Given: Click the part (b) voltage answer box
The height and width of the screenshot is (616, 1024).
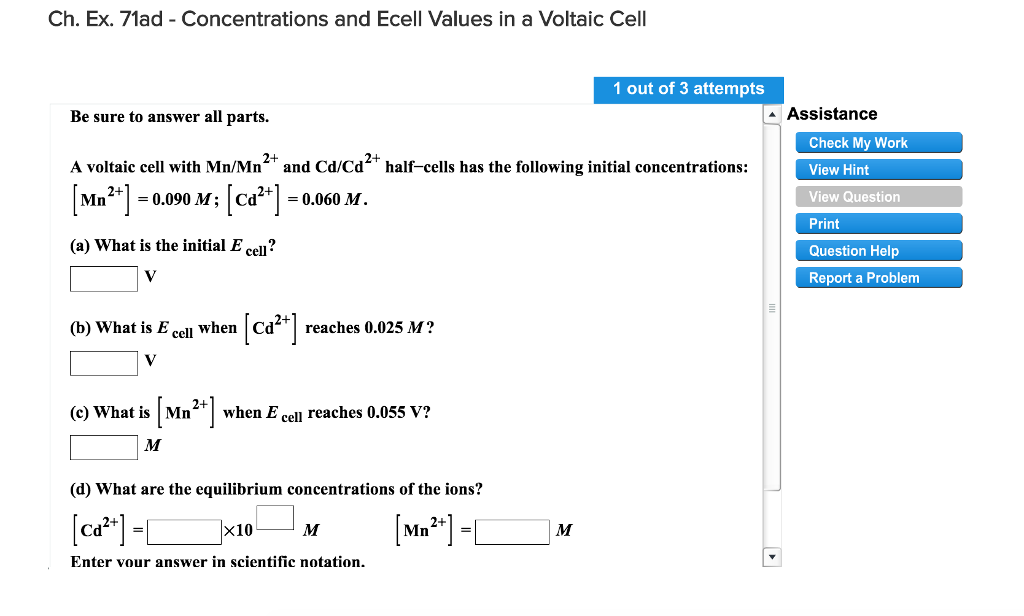Looking at the screenshot, I should [x=103, y=362].
